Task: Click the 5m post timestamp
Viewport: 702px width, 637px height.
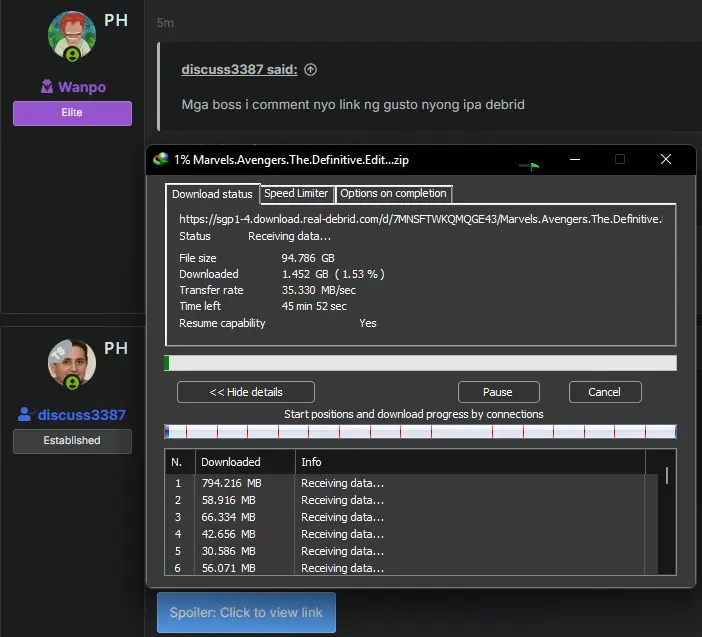Action: tap(165, 23)
